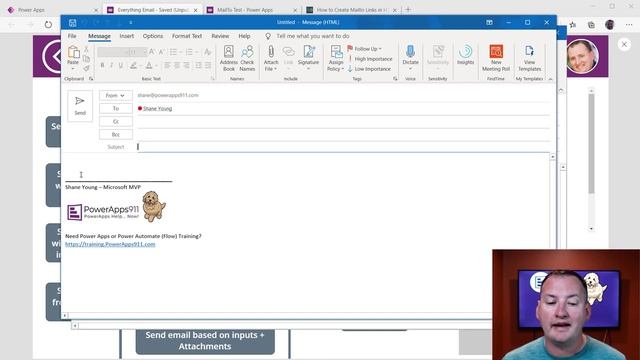Open the Review ribbon tab

click(x=220, y=36)
